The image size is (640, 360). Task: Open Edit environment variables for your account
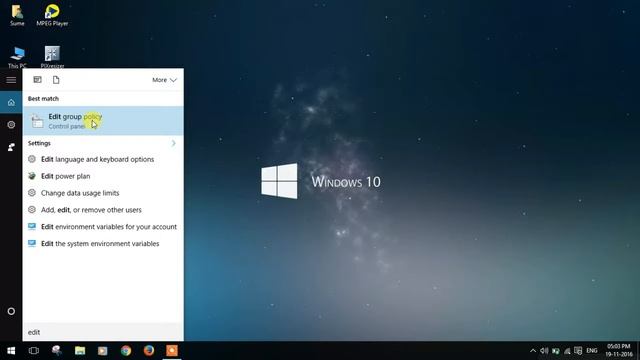(x=103, y=227)
